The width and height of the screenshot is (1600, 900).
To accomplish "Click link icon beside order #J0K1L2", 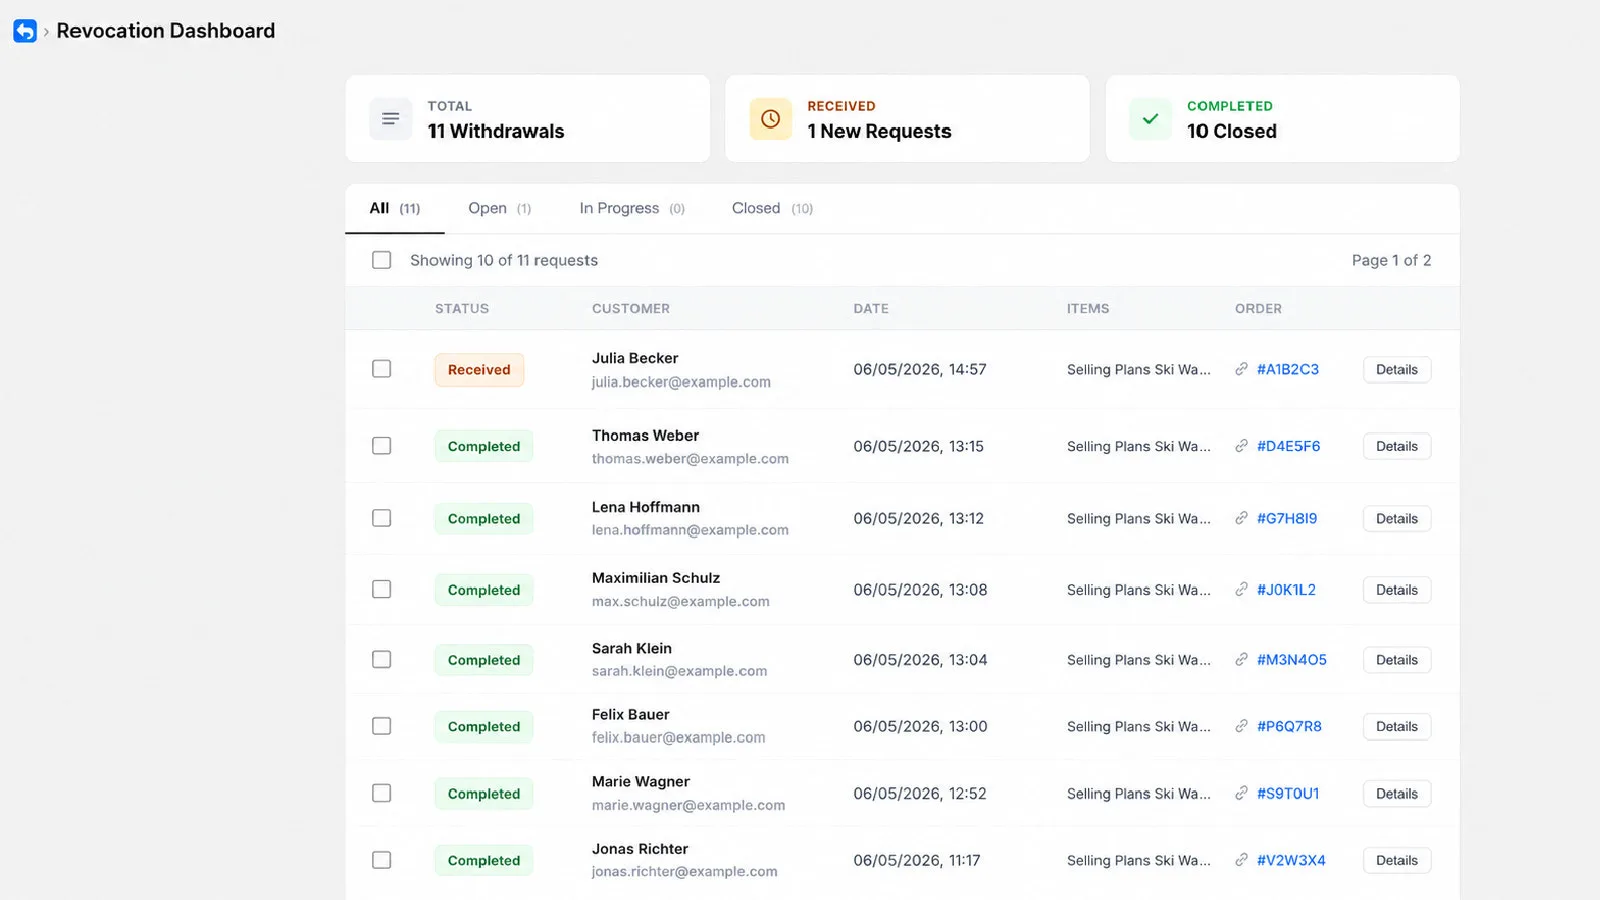I will pyautogui.click(x=1241, y=590).
